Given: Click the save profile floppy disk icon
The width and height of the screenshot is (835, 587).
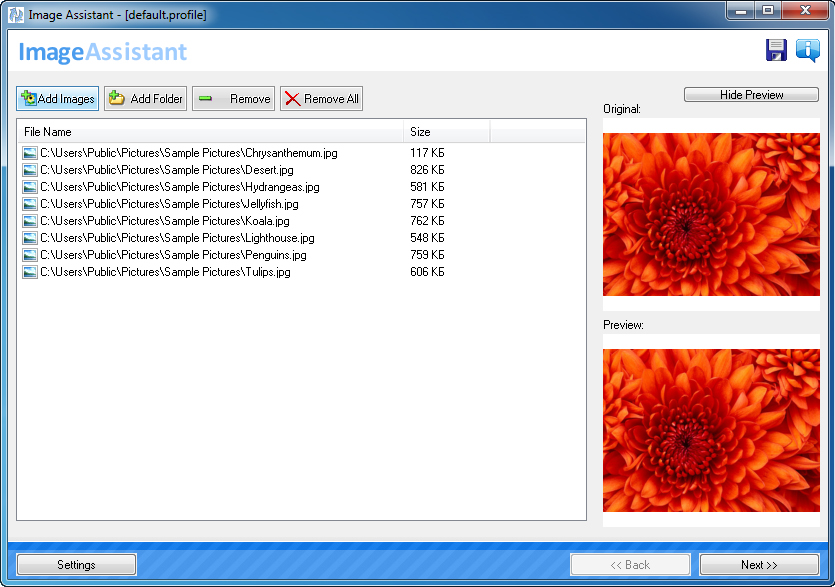Looking at the screenshot, I should click(x=776, y=51).
